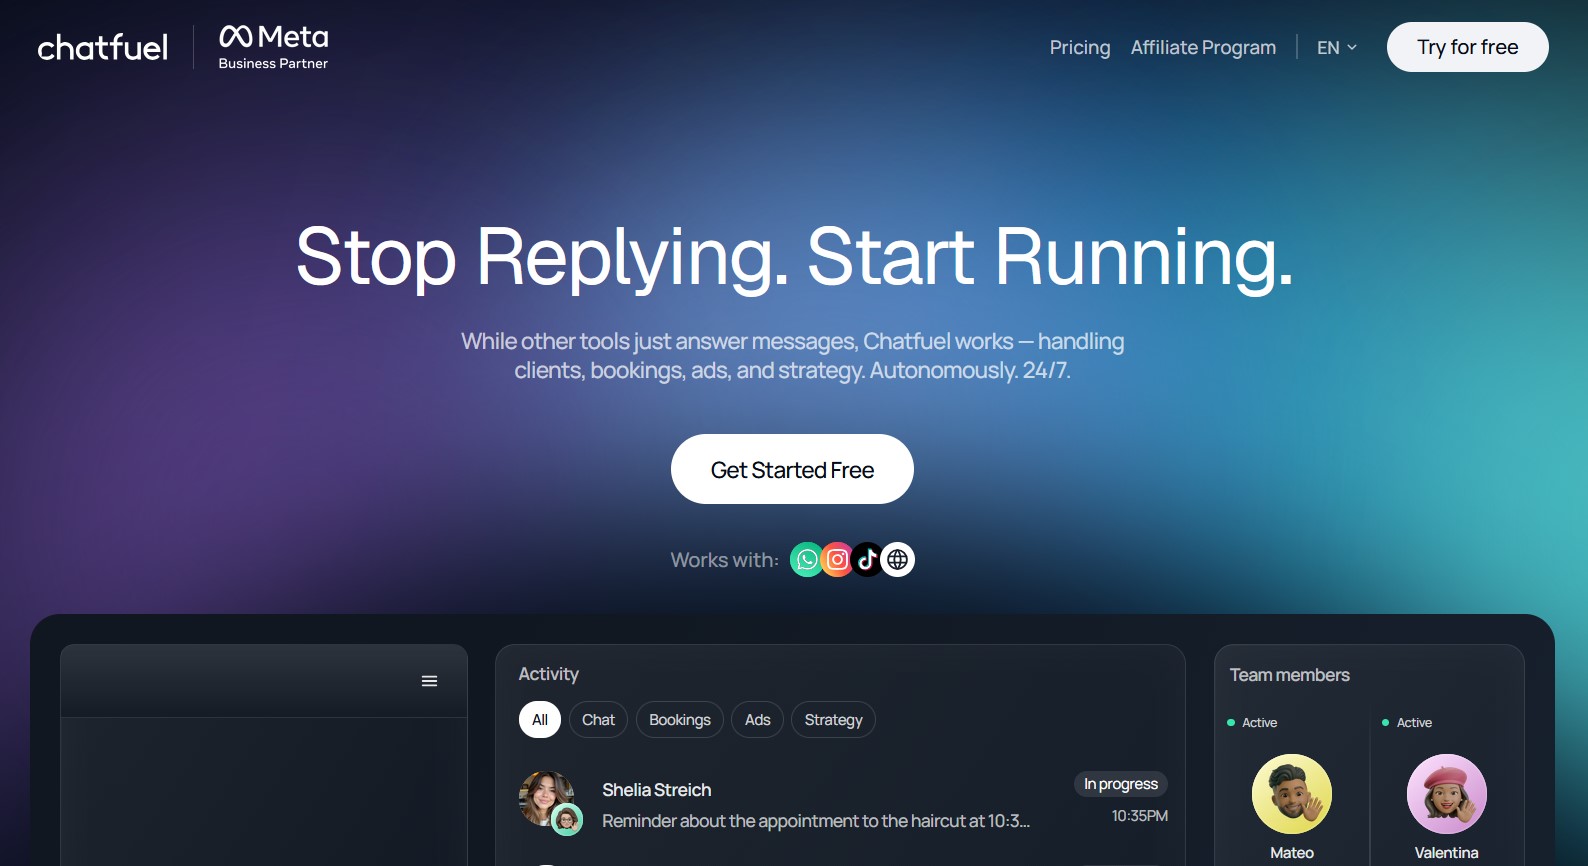
Task: Click the Chatfuel logo
Action: pyautogui.click(x=103, y=47)
